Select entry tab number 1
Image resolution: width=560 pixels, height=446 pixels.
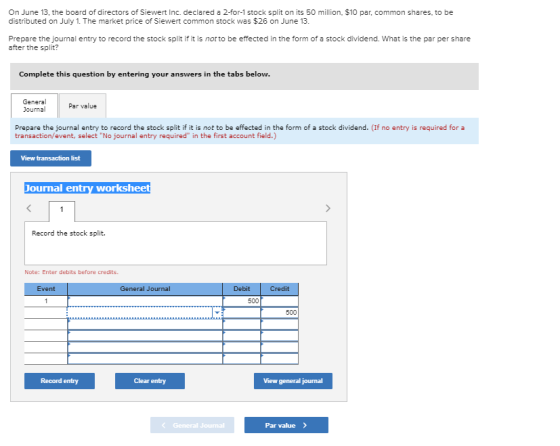[62, 211]
